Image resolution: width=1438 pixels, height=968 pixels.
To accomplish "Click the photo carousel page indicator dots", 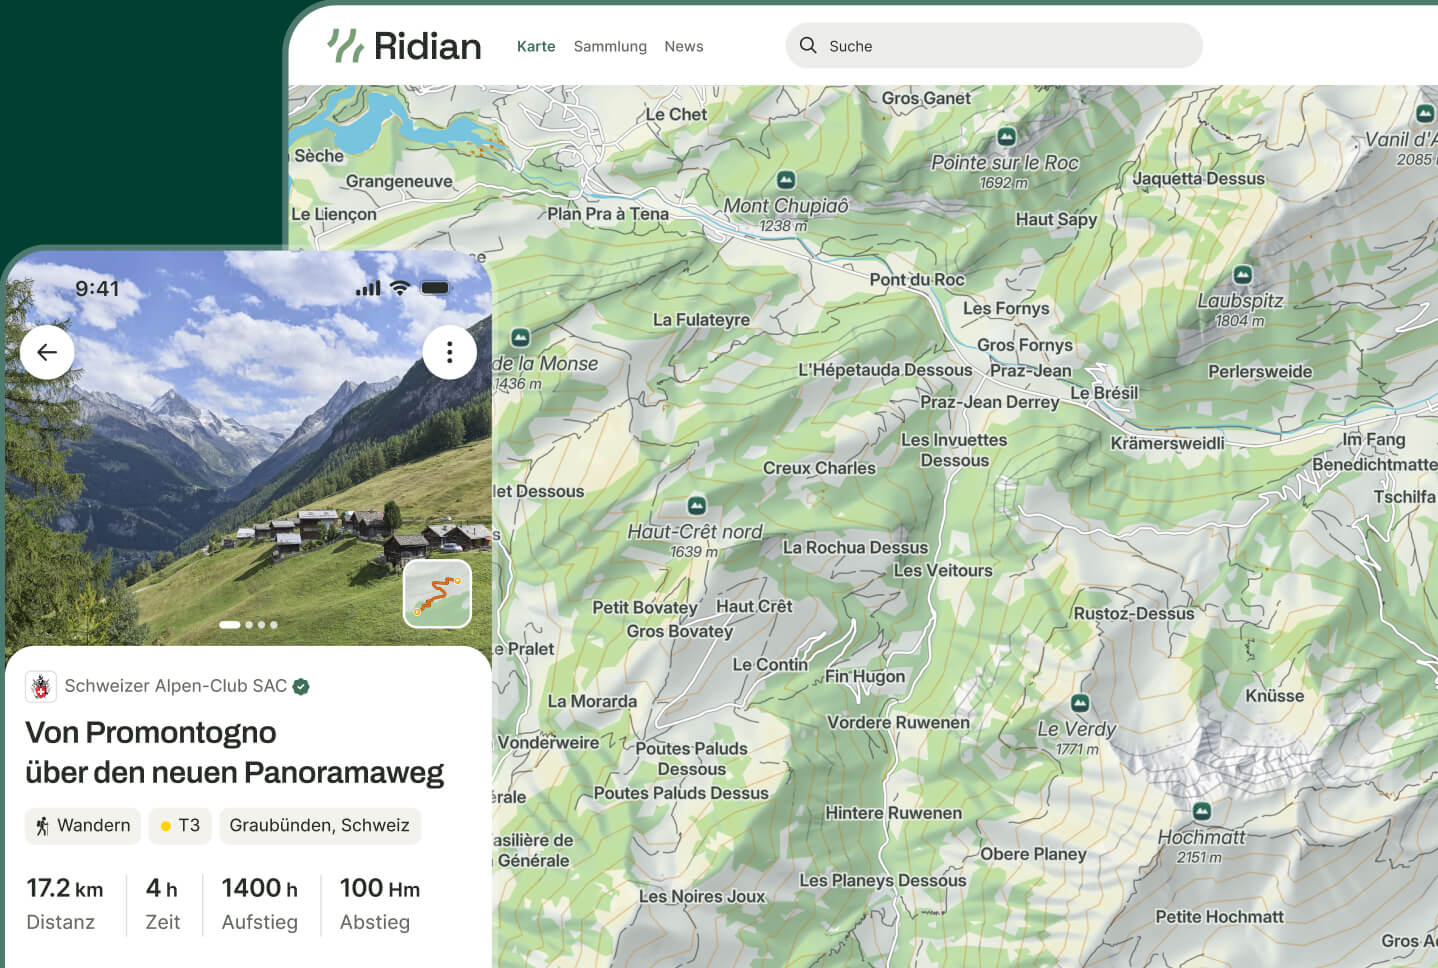I will (248, 625).
